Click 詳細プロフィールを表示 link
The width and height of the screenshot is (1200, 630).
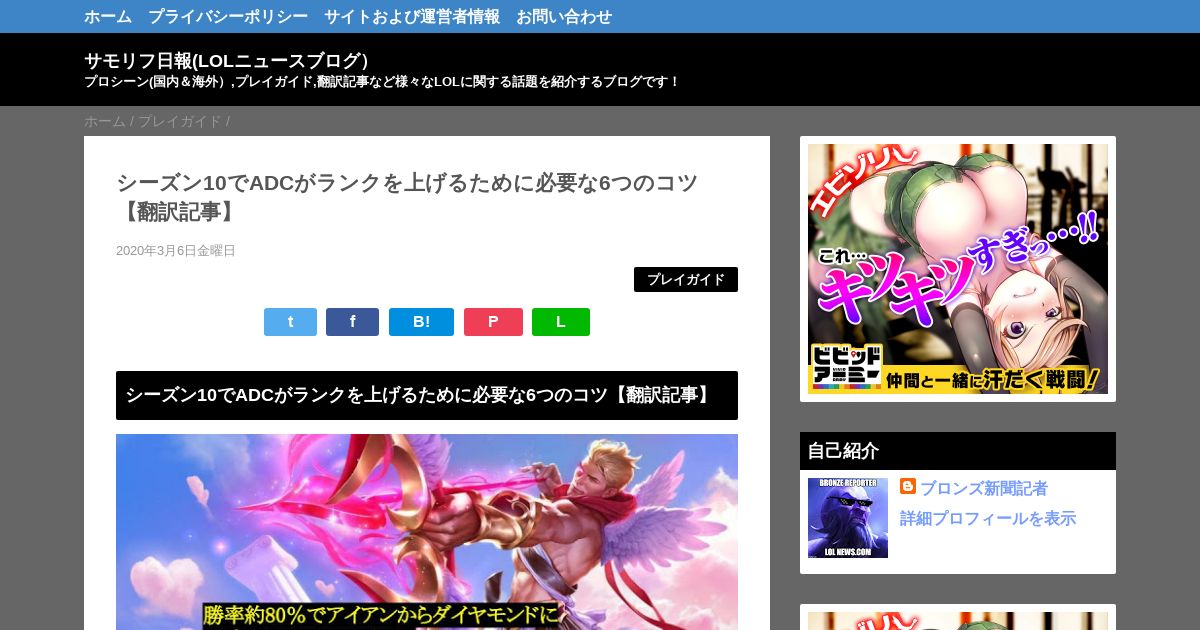(988, 518)
